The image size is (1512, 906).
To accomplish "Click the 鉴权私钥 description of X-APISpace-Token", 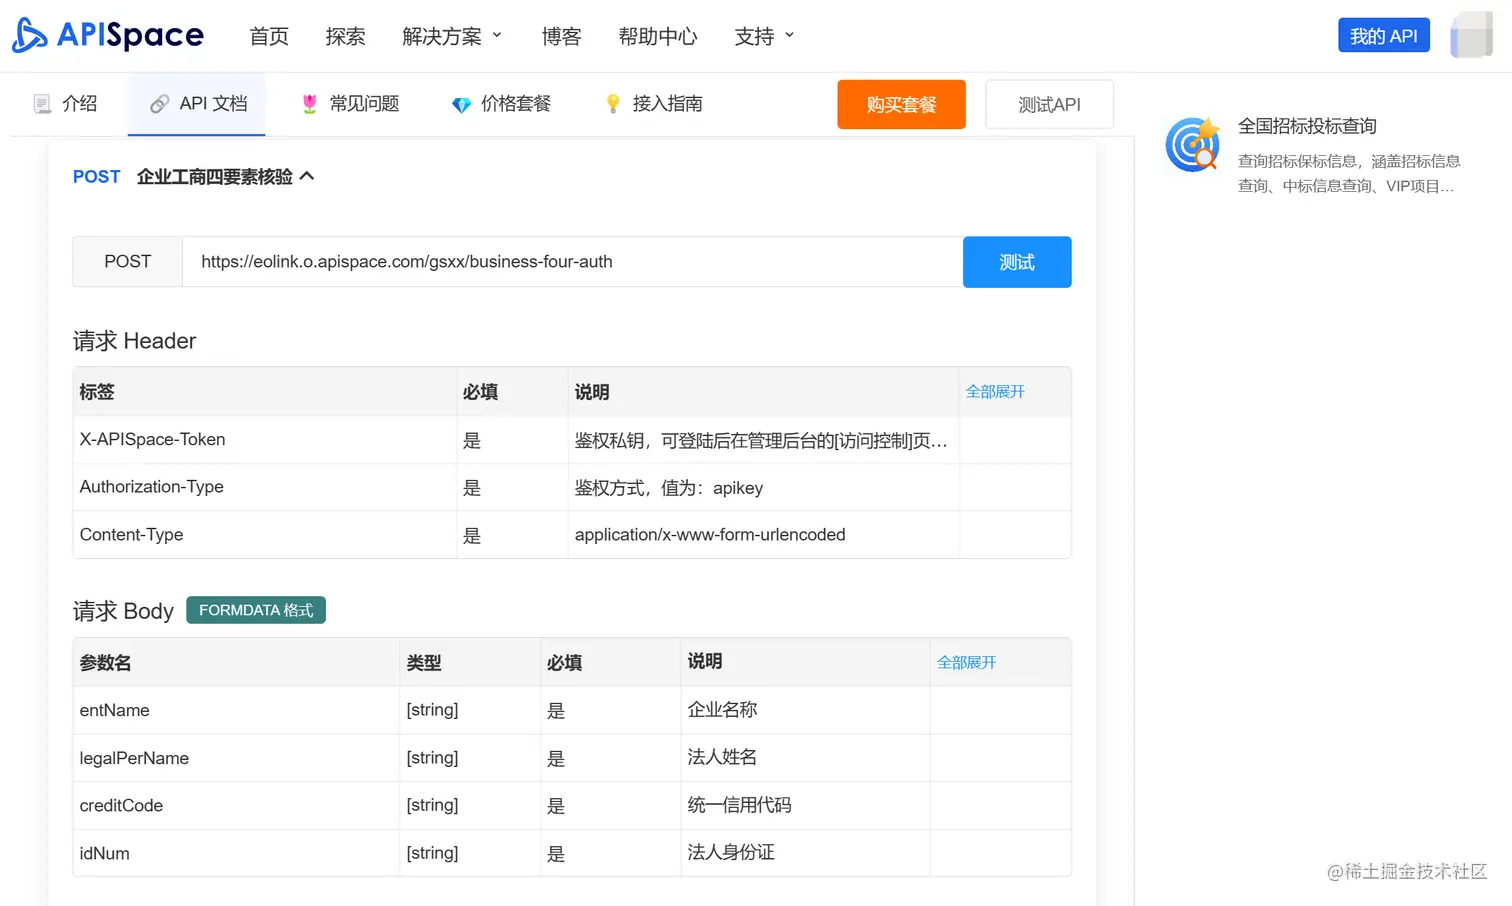I will click(761, 440).
